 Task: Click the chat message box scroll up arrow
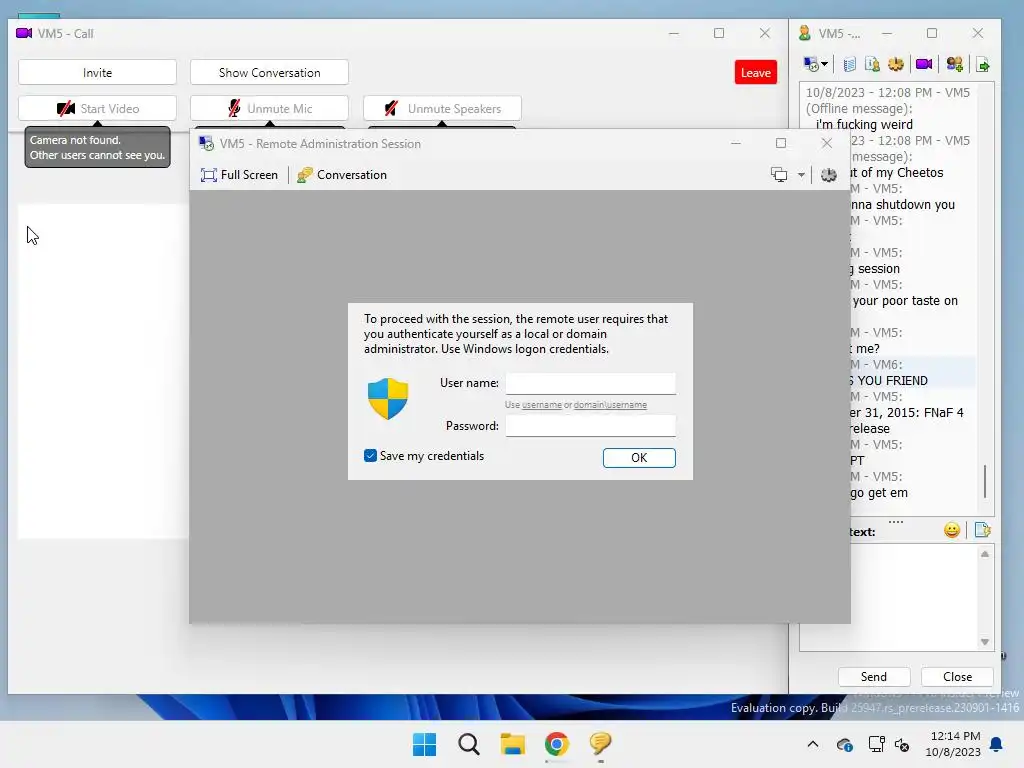985,554
